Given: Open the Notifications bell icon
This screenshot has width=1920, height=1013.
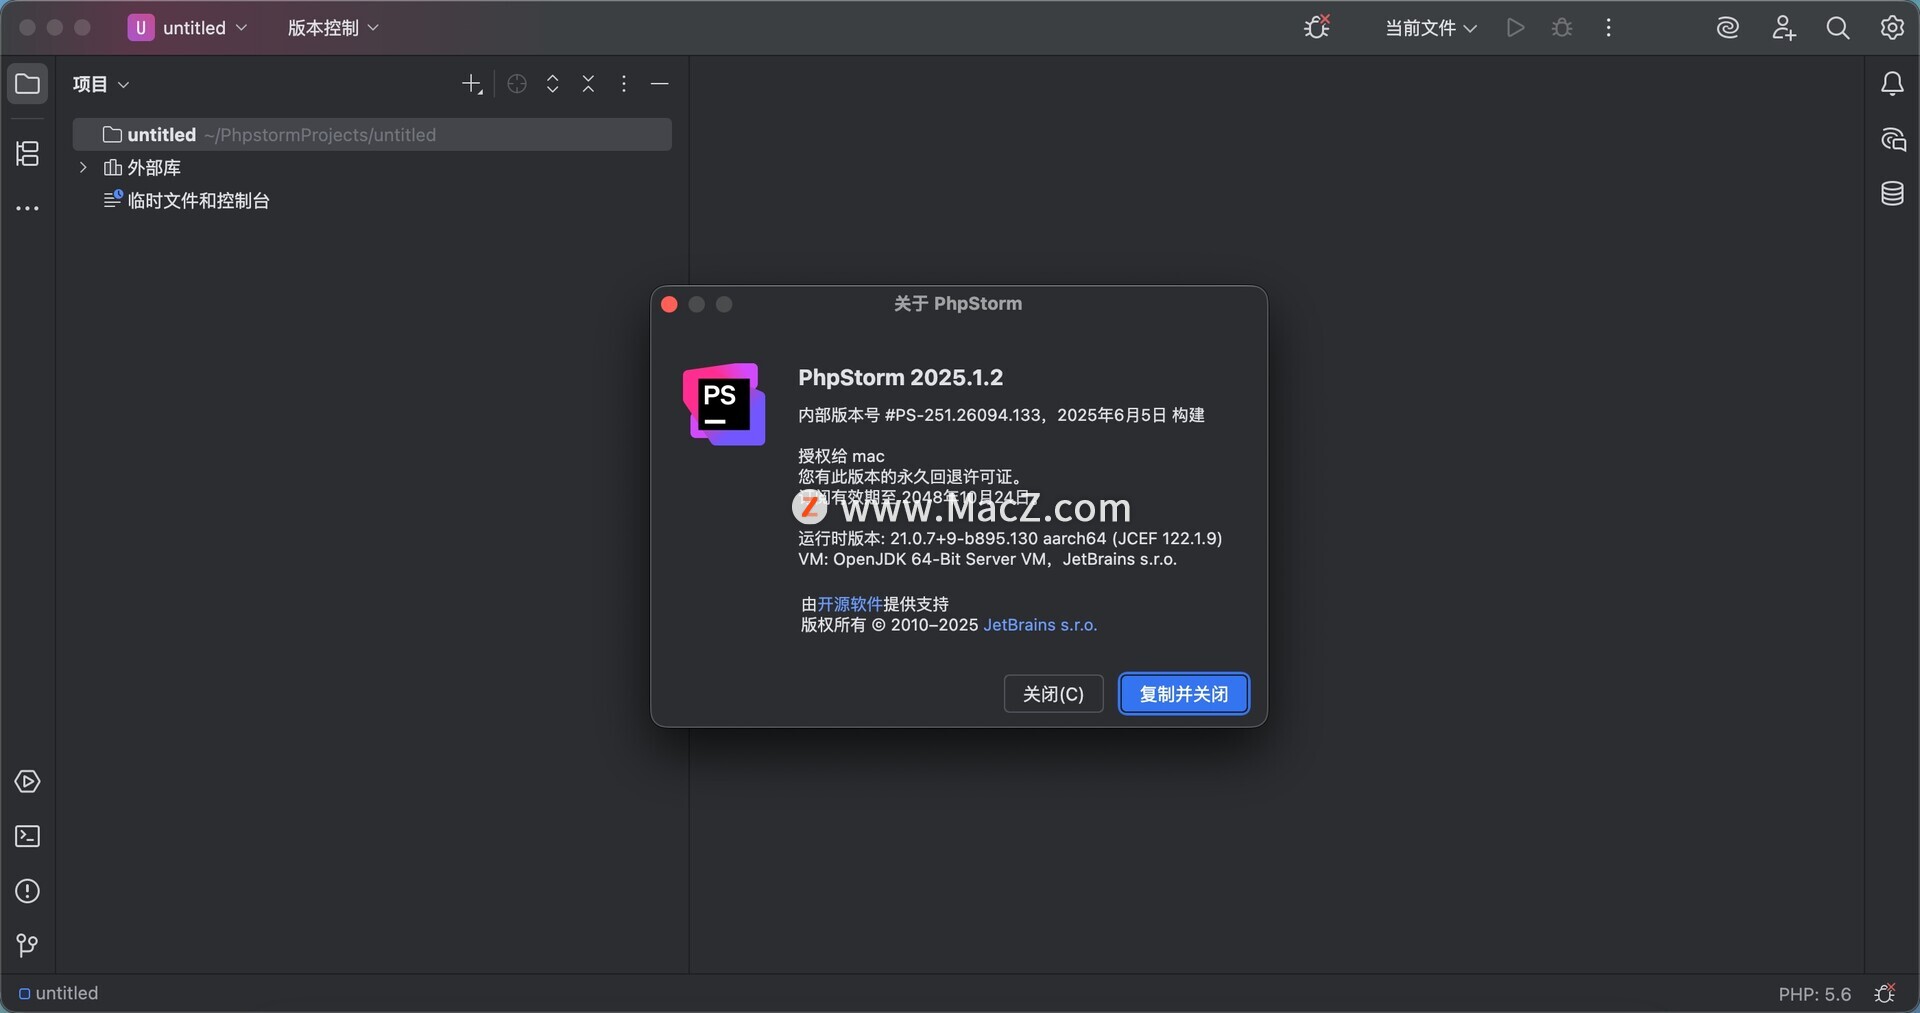Looking at the screenshot, I should click(x=1892, y=84).
